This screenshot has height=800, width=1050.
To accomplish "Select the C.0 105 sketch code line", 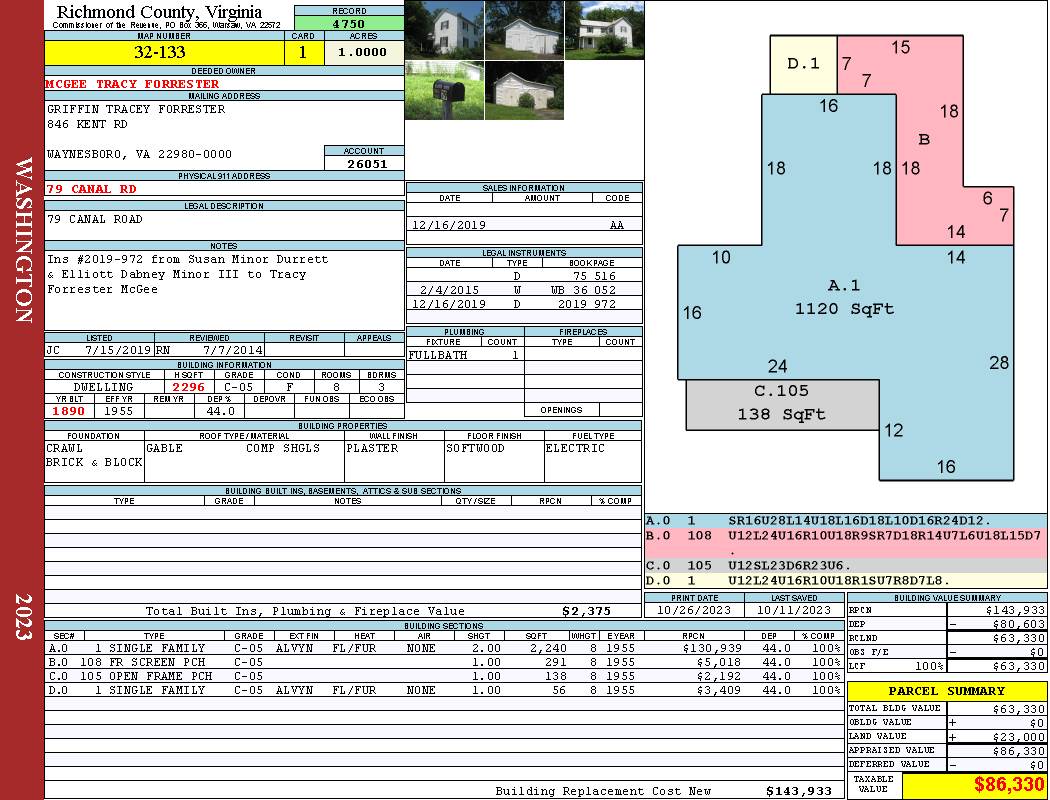I will tap(846, 566).
